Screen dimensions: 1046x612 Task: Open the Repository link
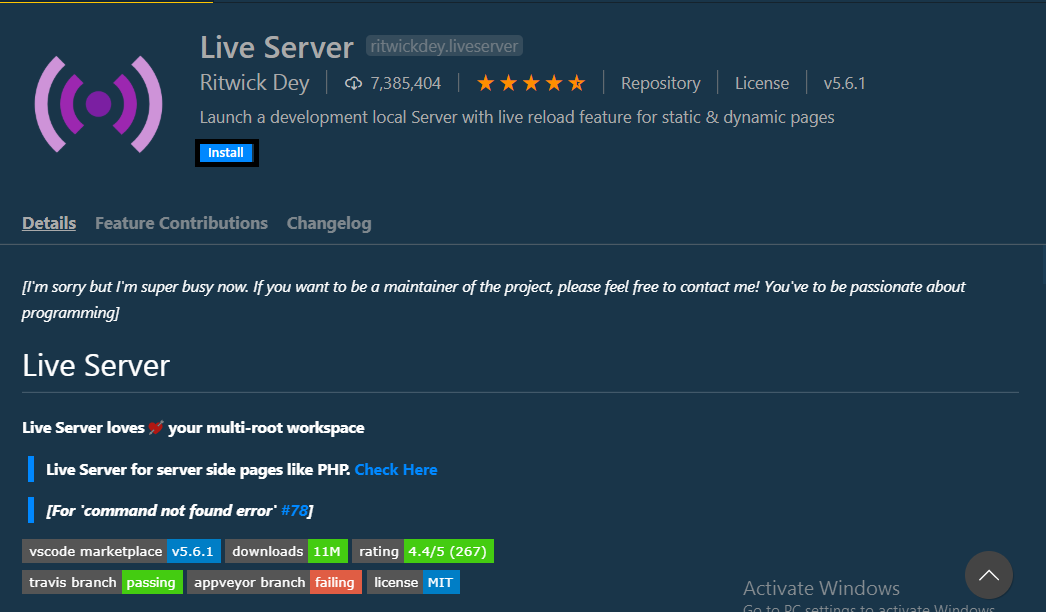click(x=660, y=83)
